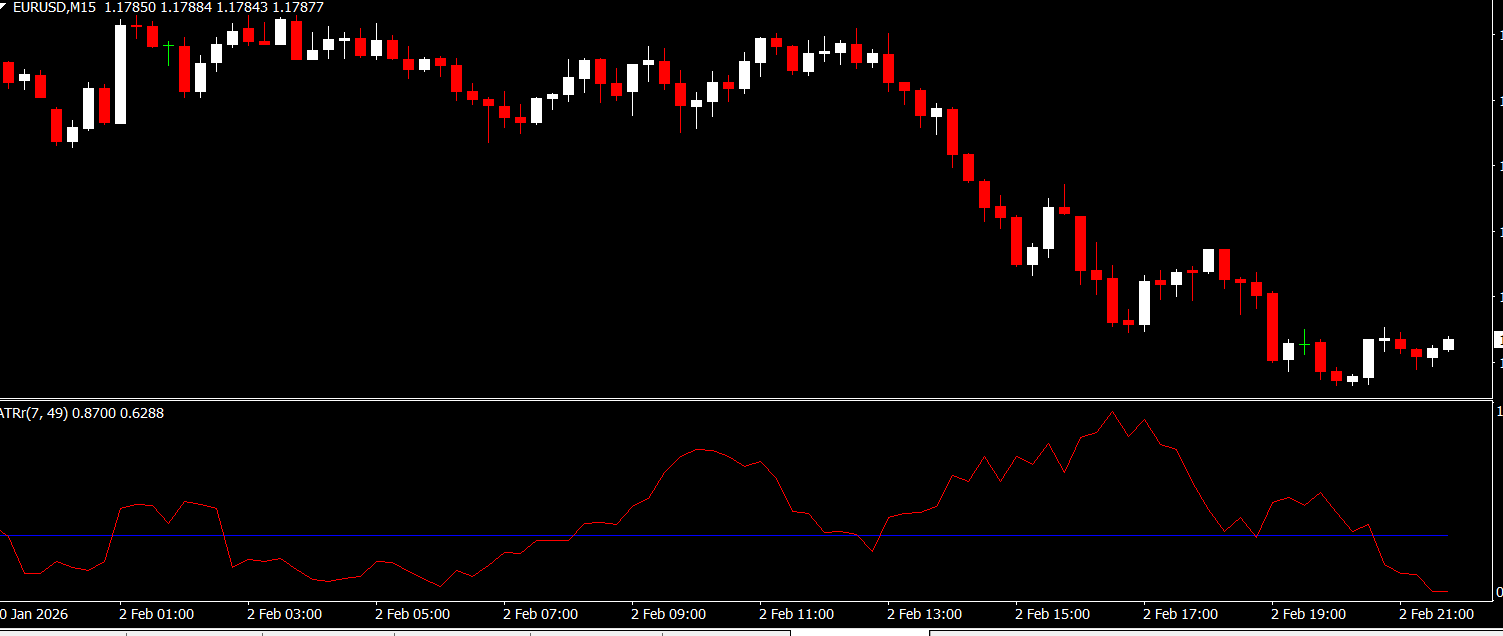Click the chart shift triangle beside EURUSD,M15
1503x636 pixels.
click(x=3, y=6)
